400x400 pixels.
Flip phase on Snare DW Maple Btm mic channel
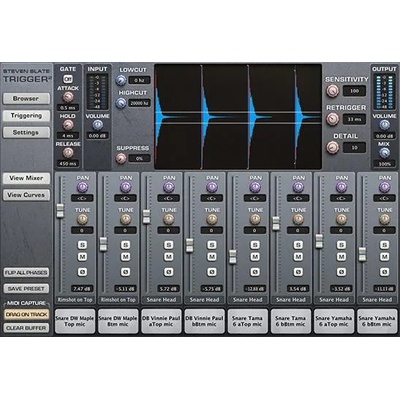125,272
